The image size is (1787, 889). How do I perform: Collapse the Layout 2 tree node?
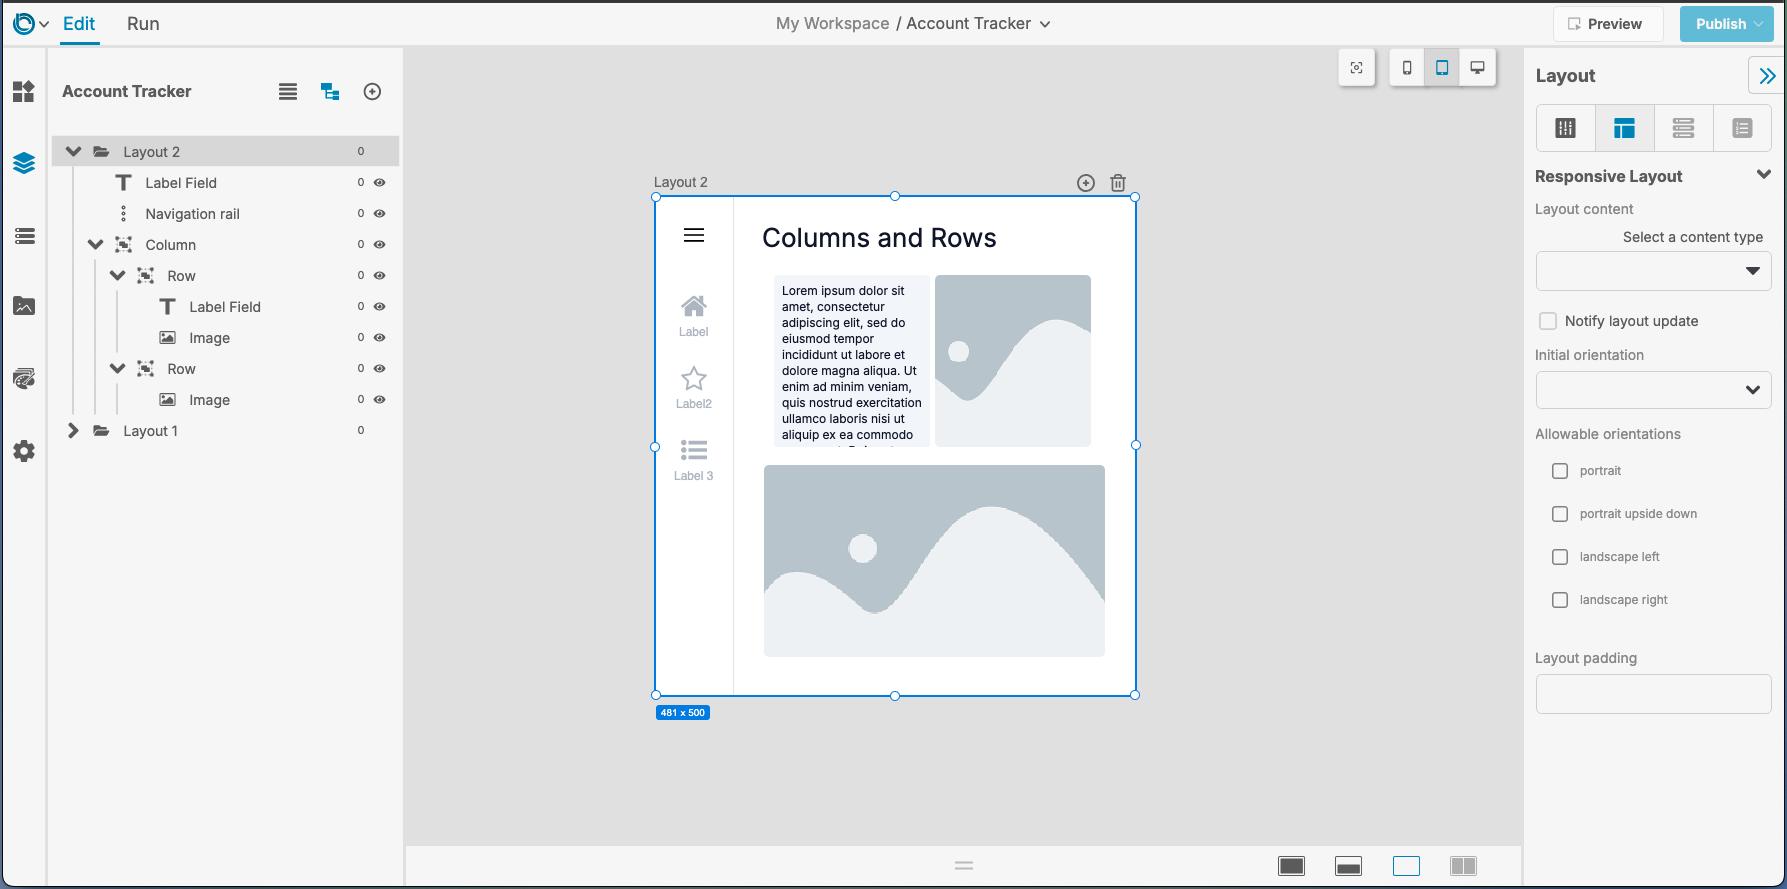click(73, 152)
